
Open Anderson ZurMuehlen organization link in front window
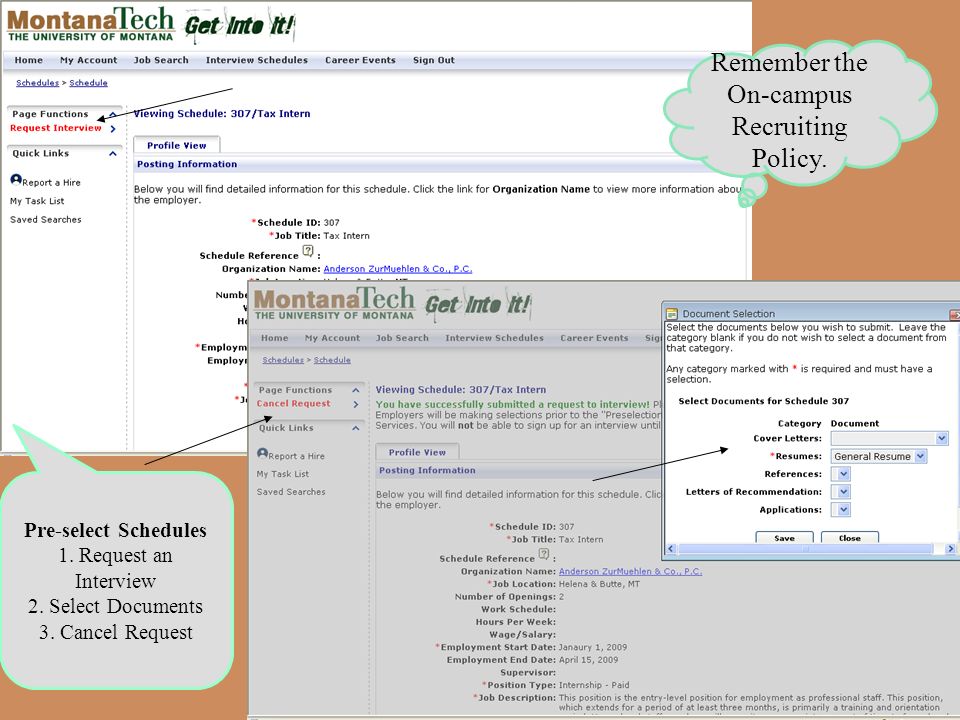point(630,571)
